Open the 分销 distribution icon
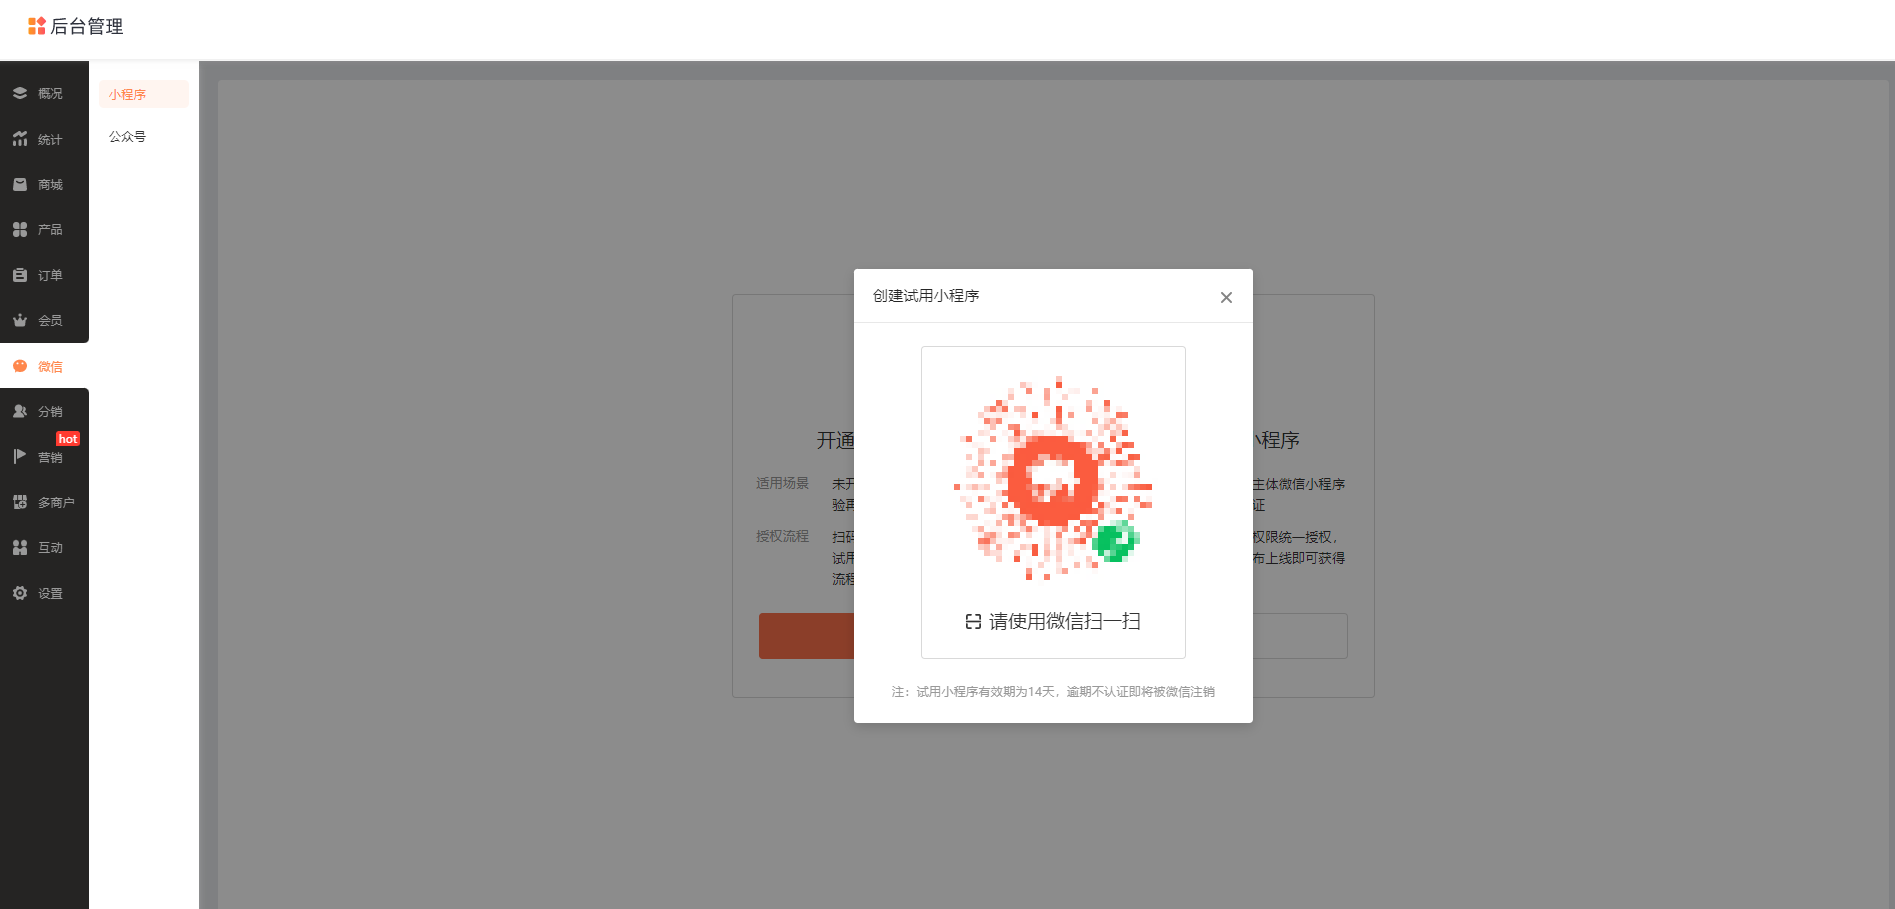Viewport: 1895px width, 909px height. (20, 411)
